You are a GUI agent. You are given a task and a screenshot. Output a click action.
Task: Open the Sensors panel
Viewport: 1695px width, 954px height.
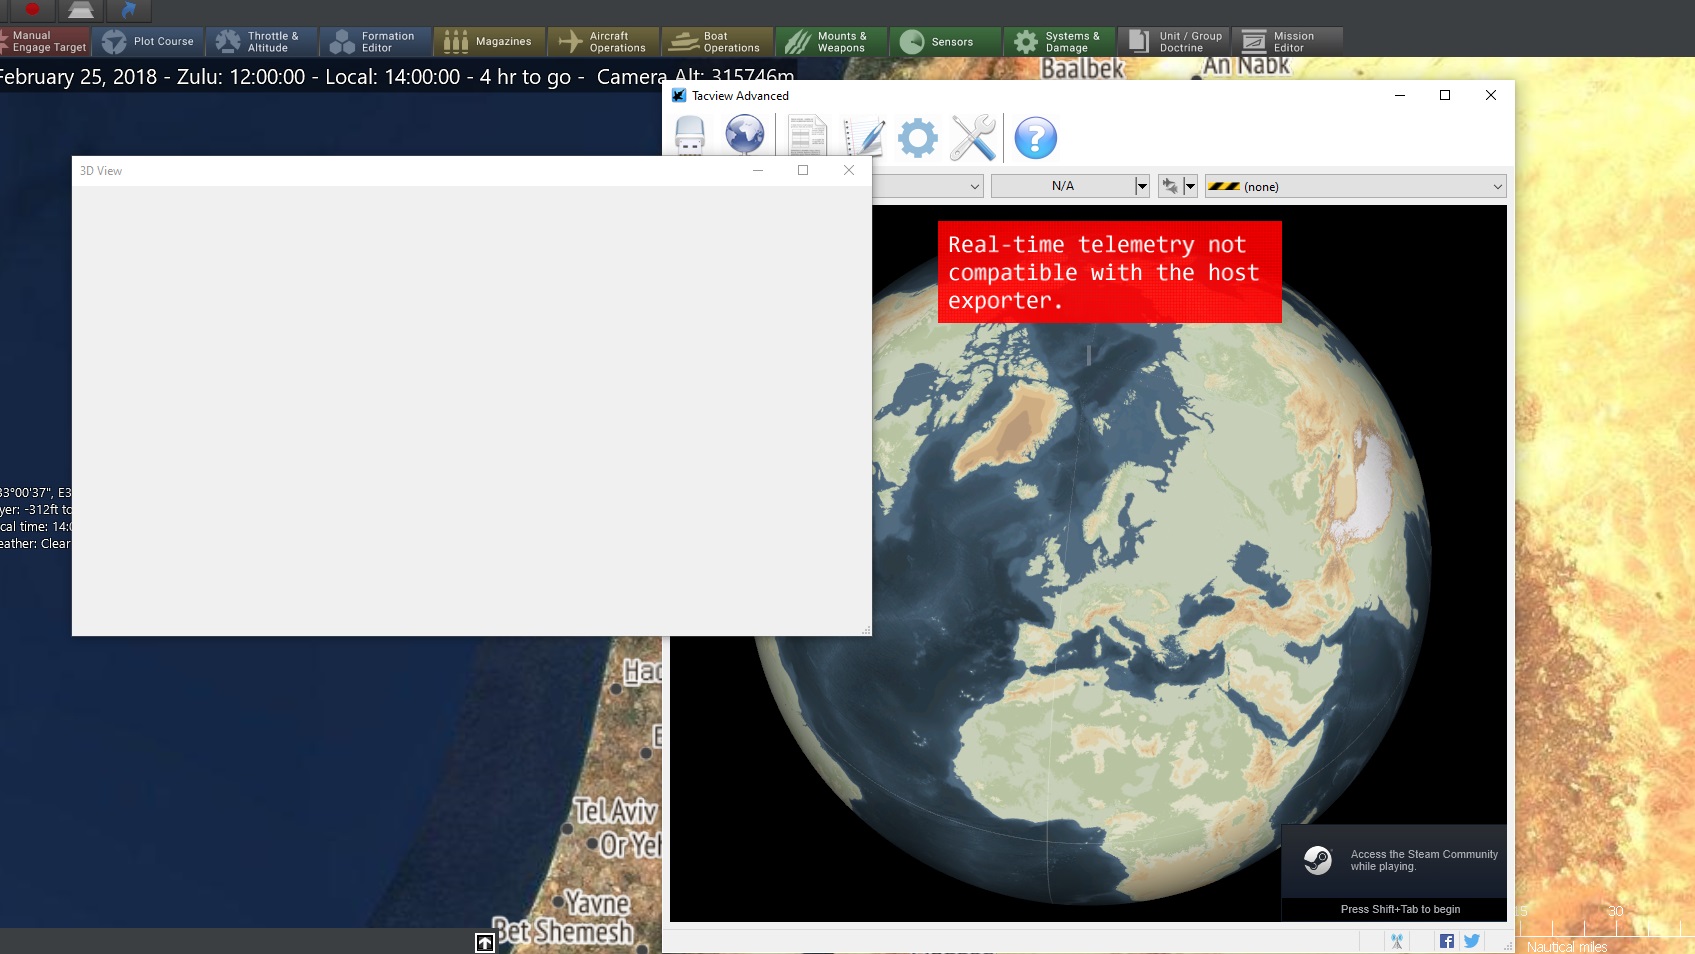[x=946, y=41]
